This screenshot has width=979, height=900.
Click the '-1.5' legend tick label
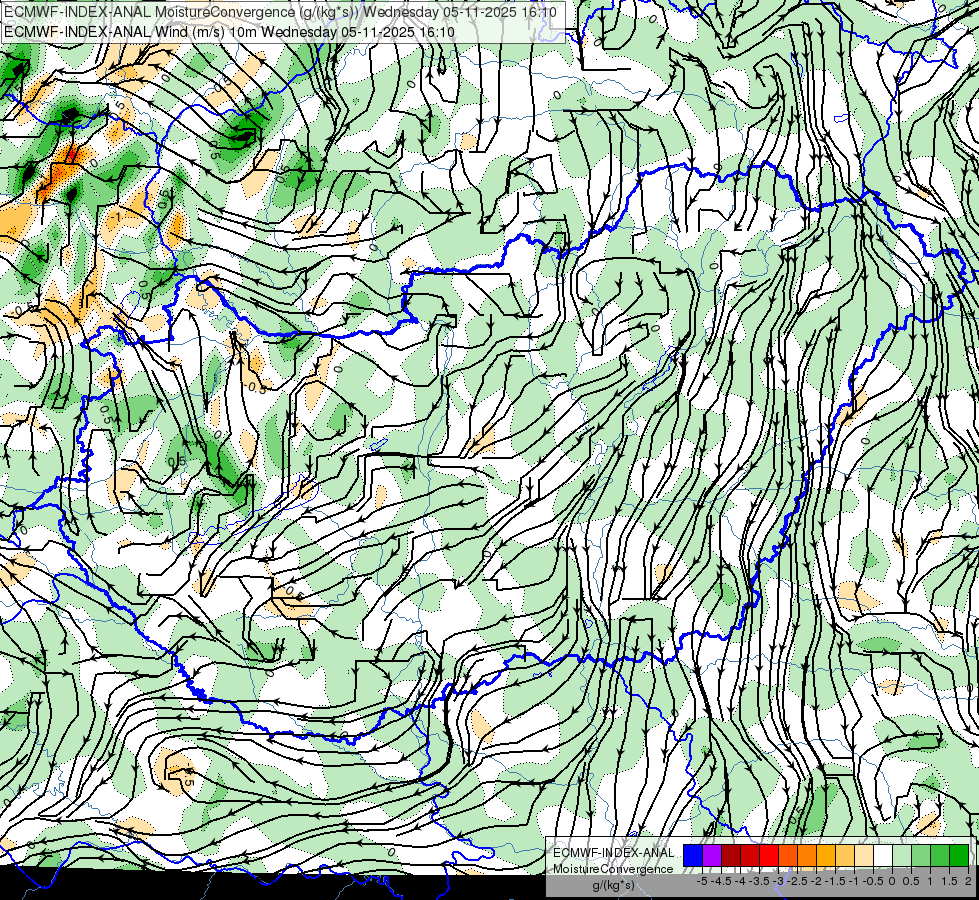pos(835,881)
